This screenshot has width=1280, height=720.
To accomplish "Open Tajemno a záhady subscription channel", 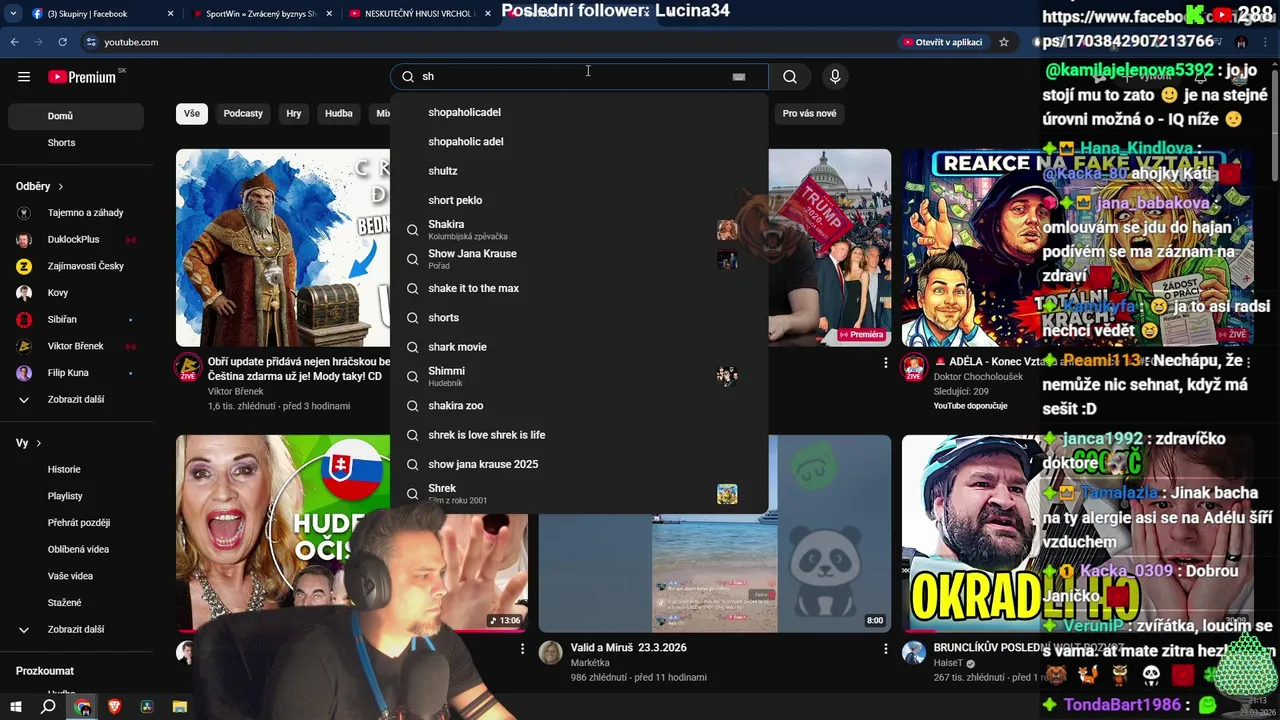I will 76,213.
